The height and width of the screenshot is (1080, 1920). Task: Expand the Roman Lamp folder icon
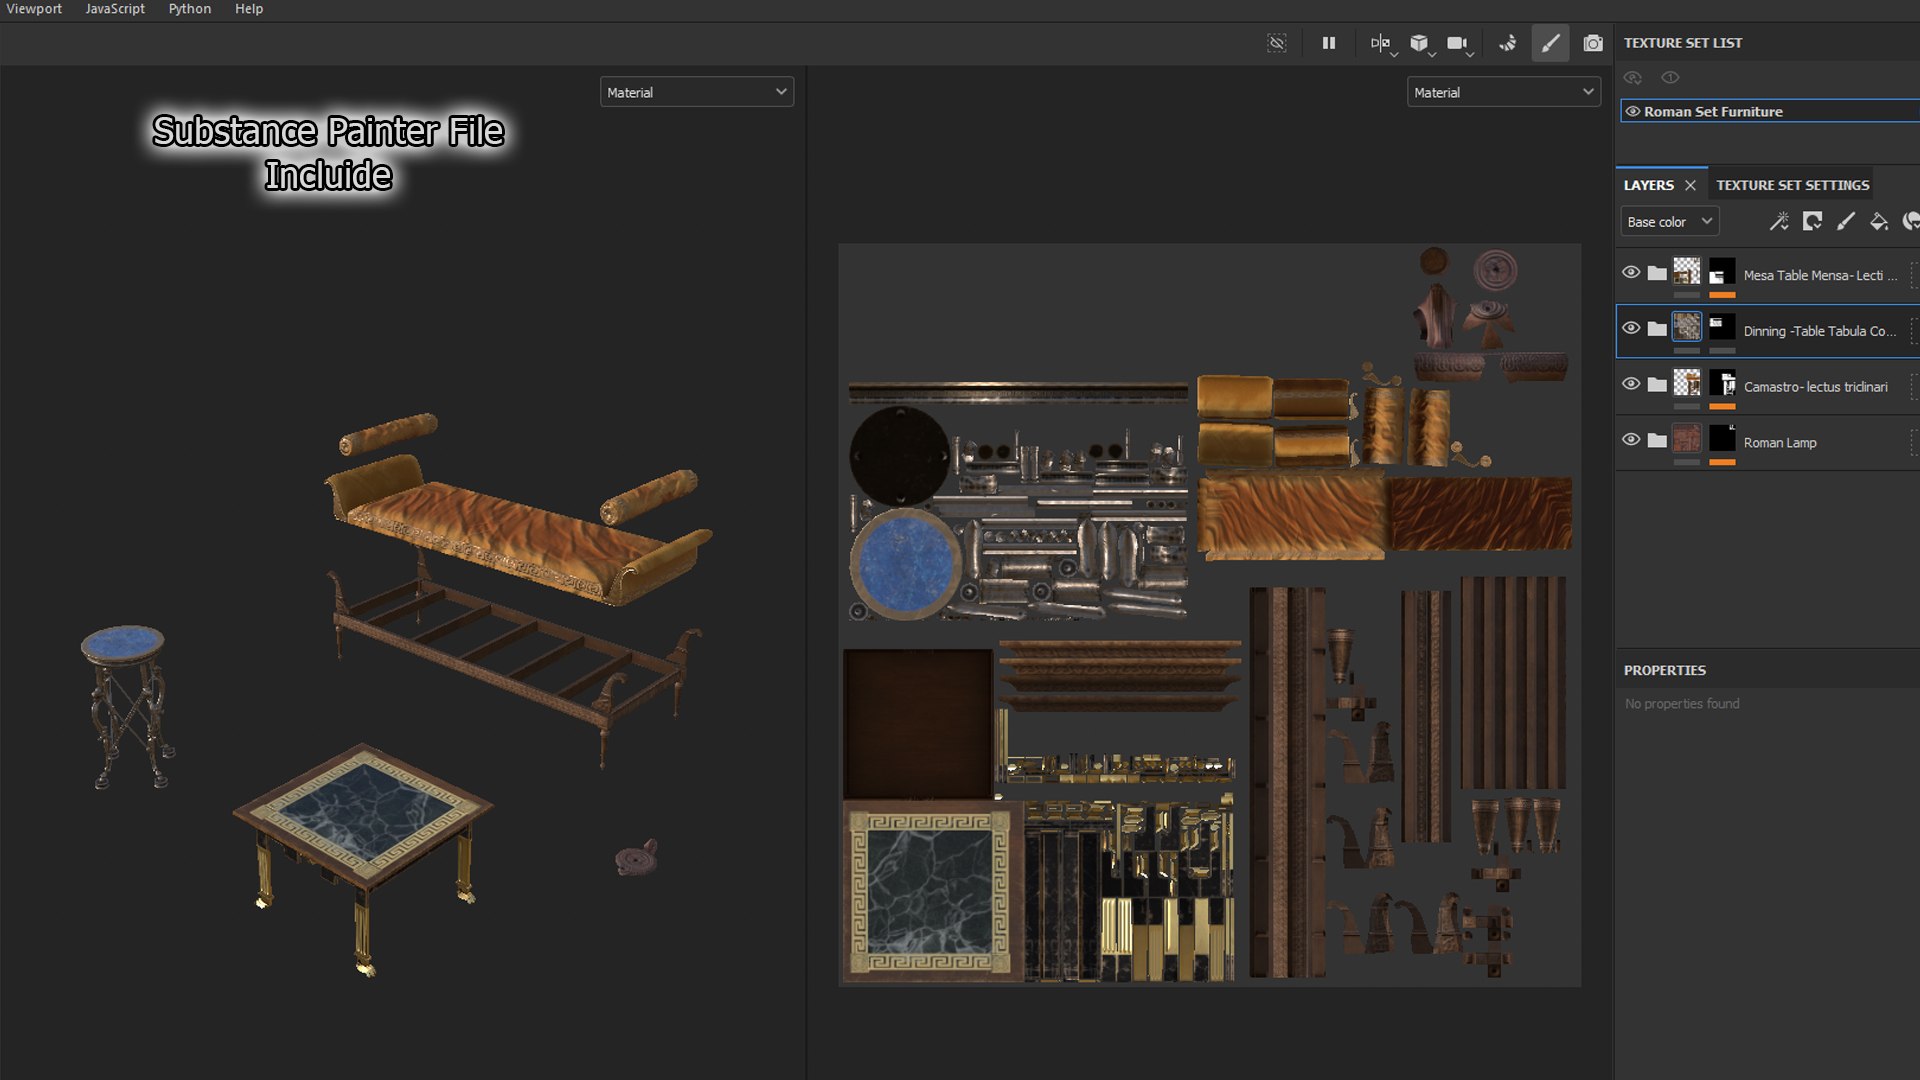coord(1657,440)
